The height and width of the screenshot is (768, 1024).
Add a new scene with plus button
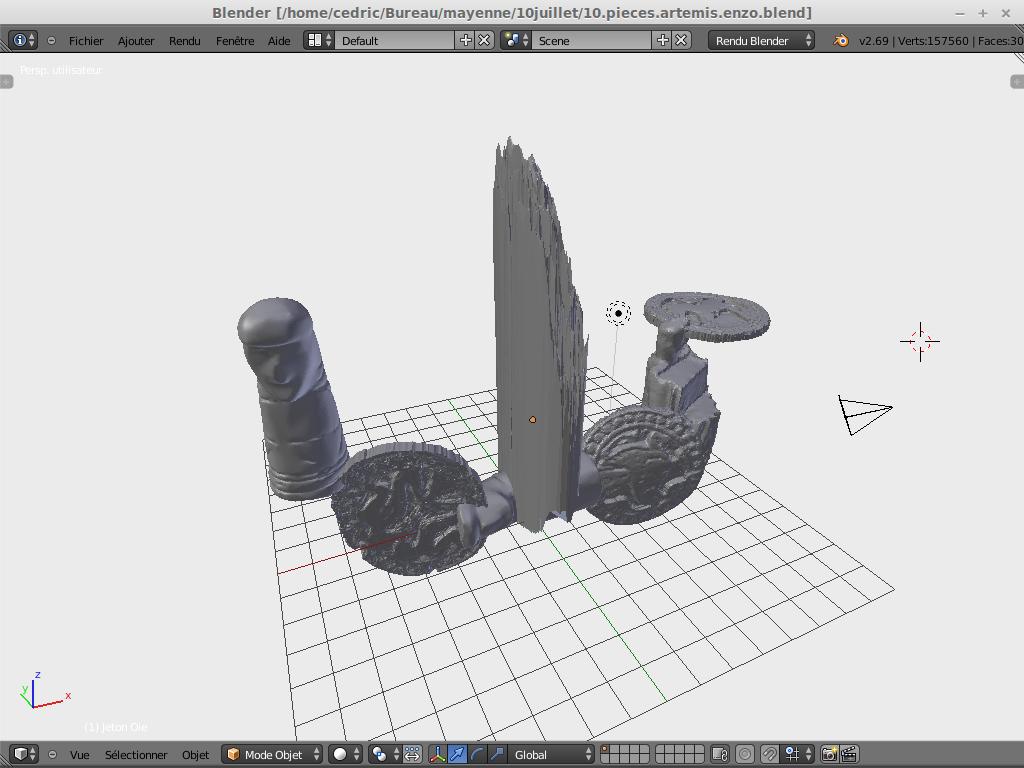pos(662,40)
